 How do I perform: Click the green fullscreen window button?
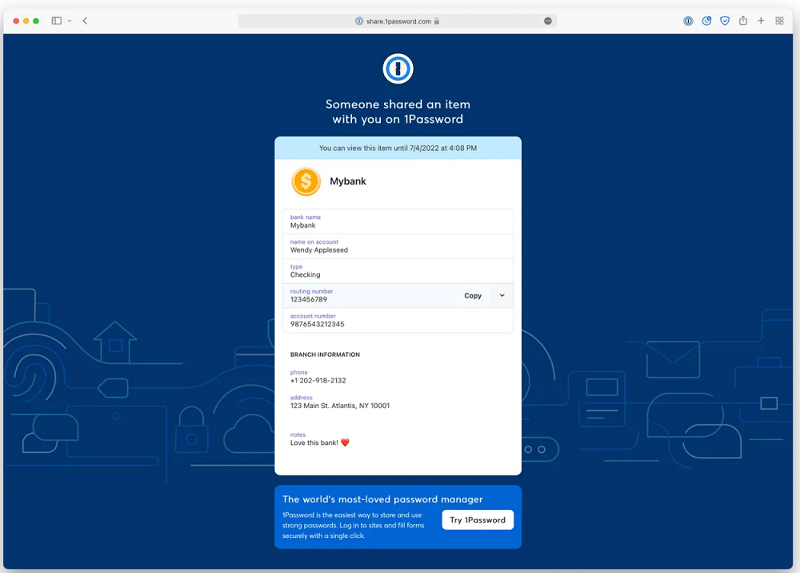36,21
